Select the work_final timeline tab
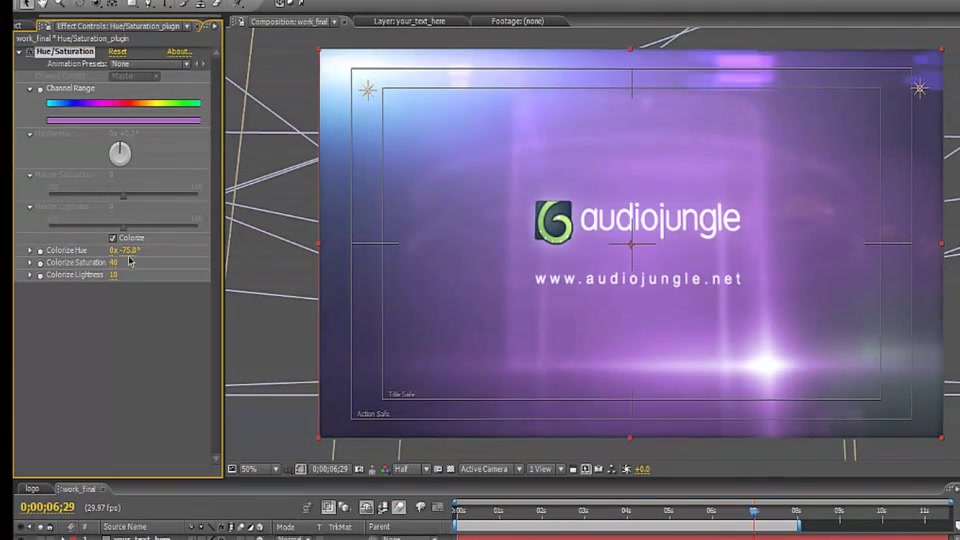 (78, 489)
